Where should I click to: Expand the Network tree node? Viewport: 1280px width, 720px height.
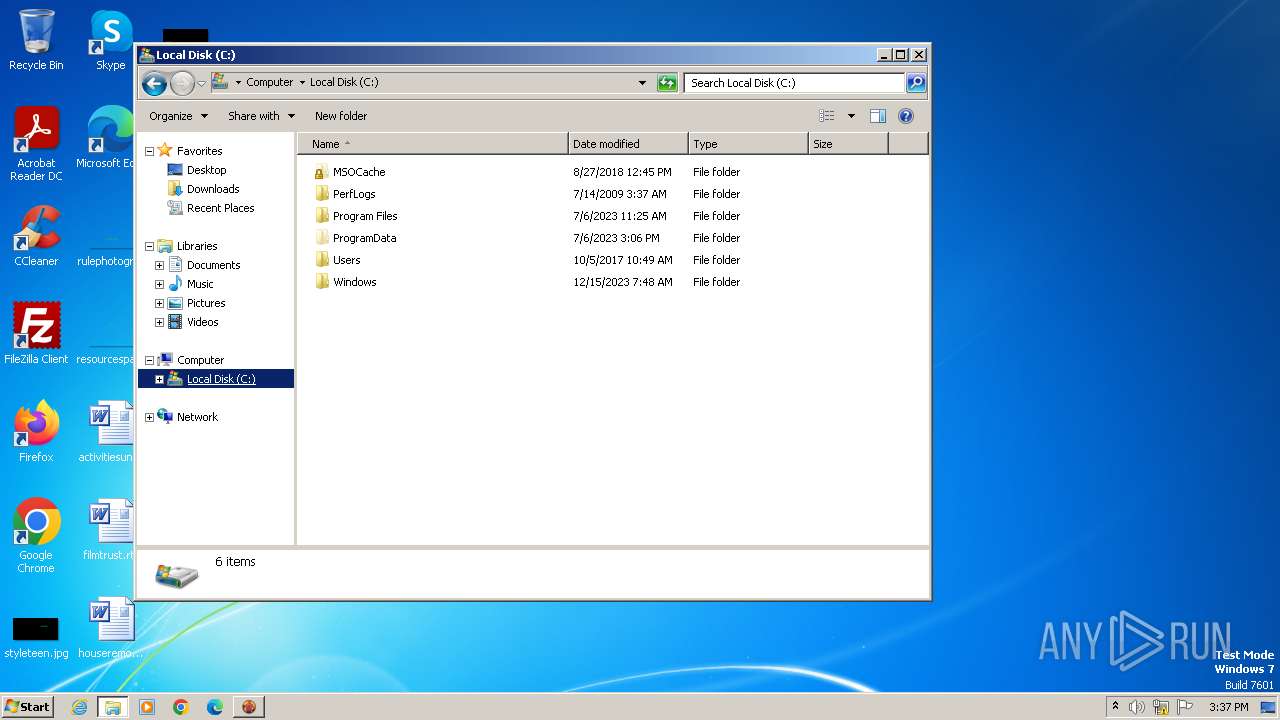click(x=149, y=418)
